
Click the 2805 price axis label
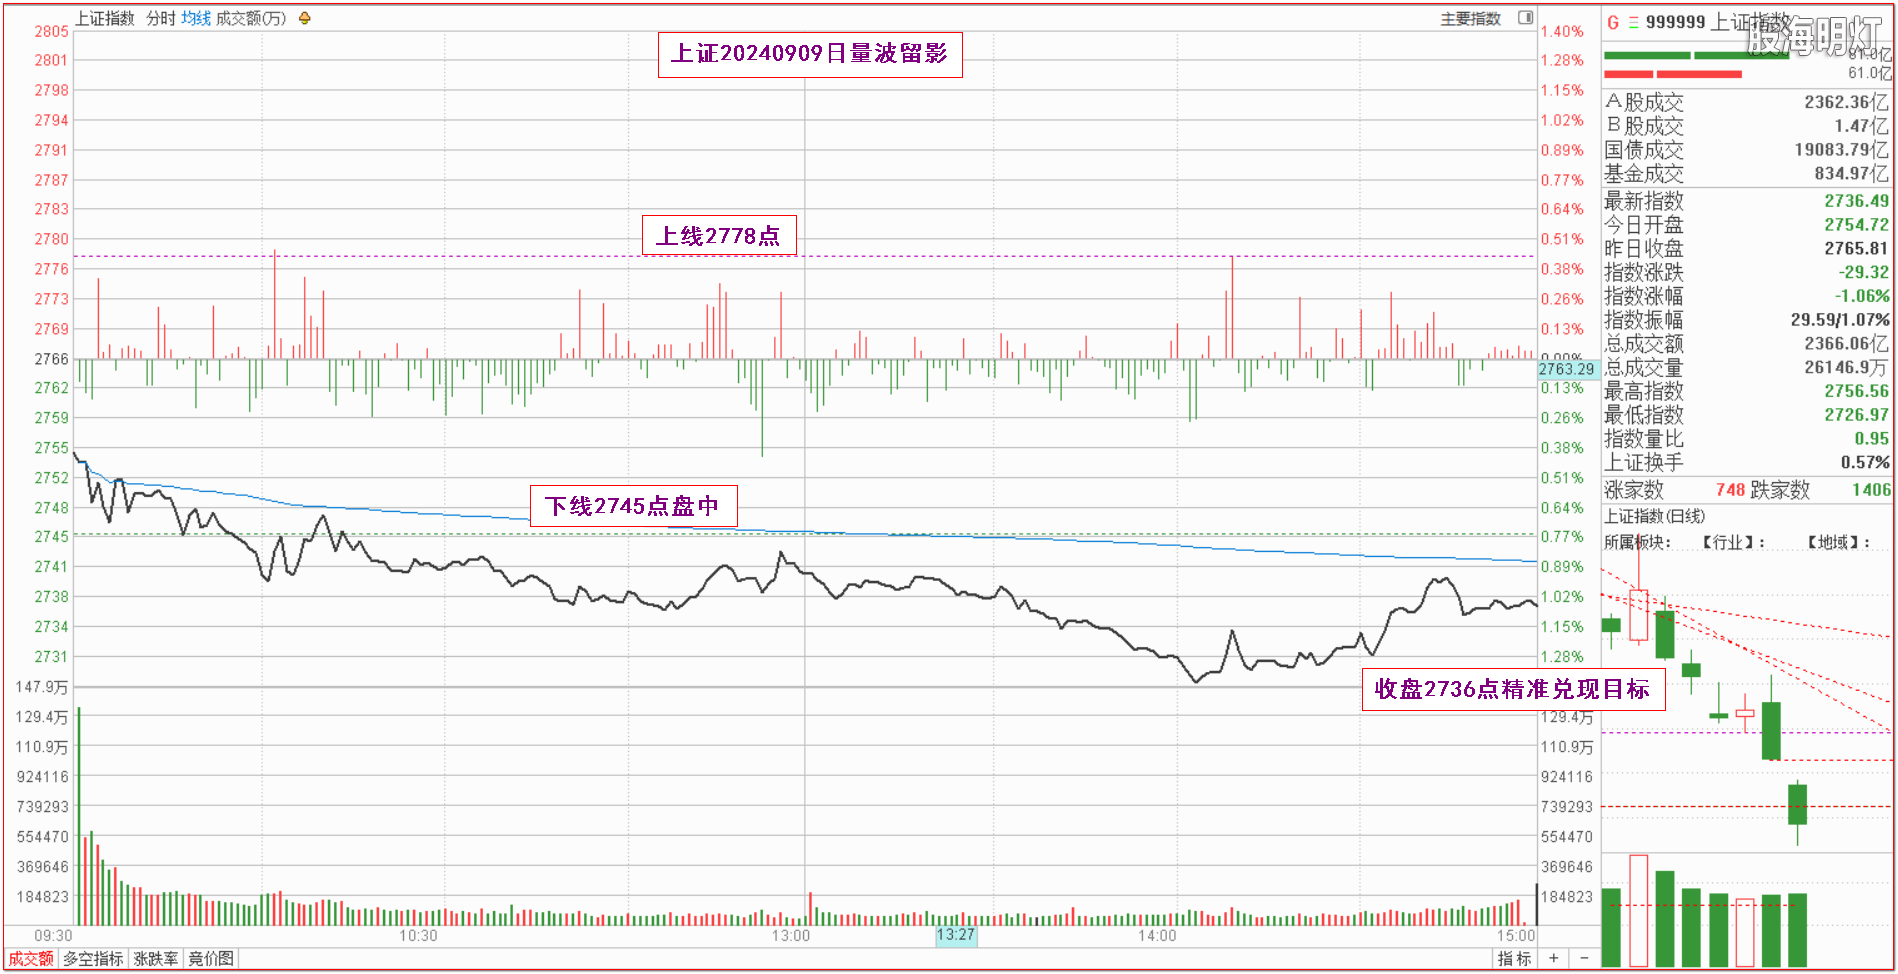coord(52,32)
